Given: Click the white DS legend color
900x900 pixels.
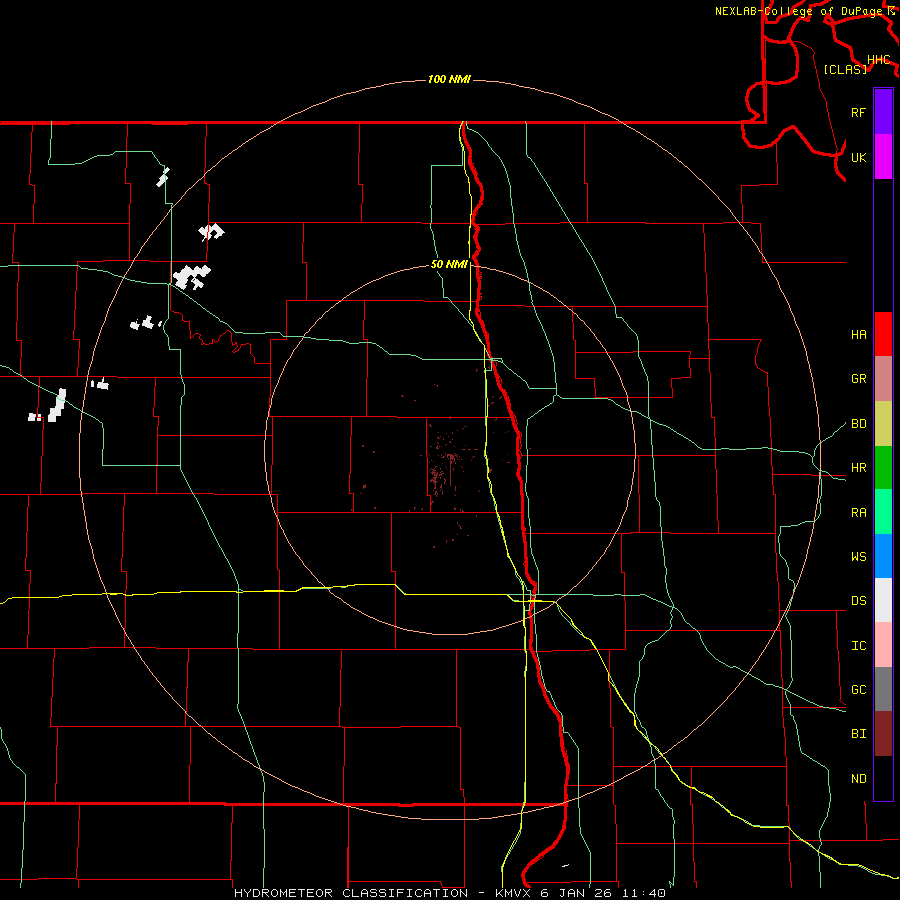Looking at the screenshot, I should point(883,600).
